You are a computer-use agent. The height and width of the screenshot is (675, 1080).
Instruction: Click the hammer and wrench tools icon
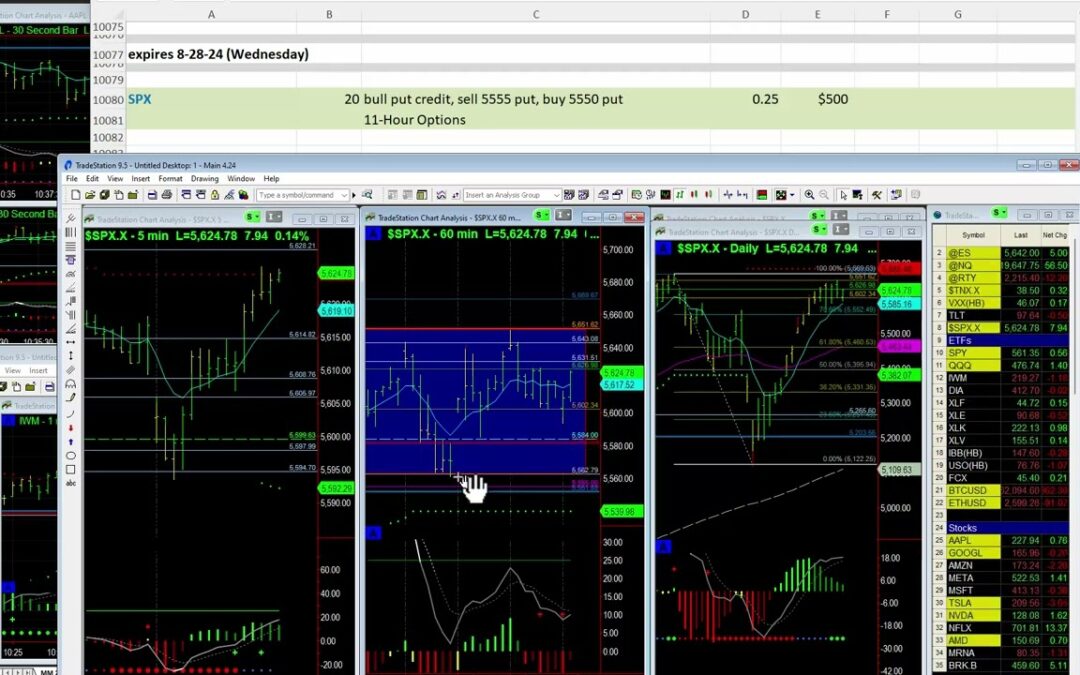(876, 195)
